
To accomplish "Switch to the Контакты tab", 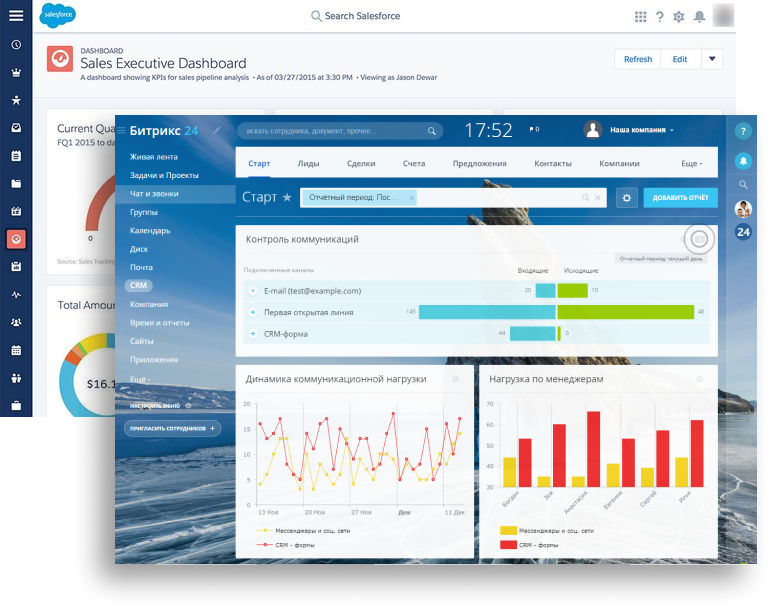I will tap(553, 163).
